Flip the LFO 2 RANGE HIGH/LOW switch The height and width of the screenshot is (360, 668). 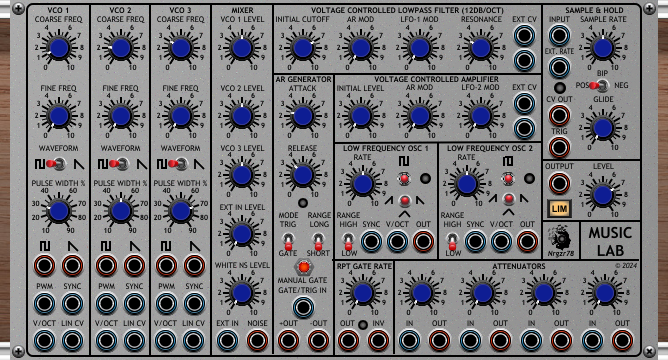[452, 241]
